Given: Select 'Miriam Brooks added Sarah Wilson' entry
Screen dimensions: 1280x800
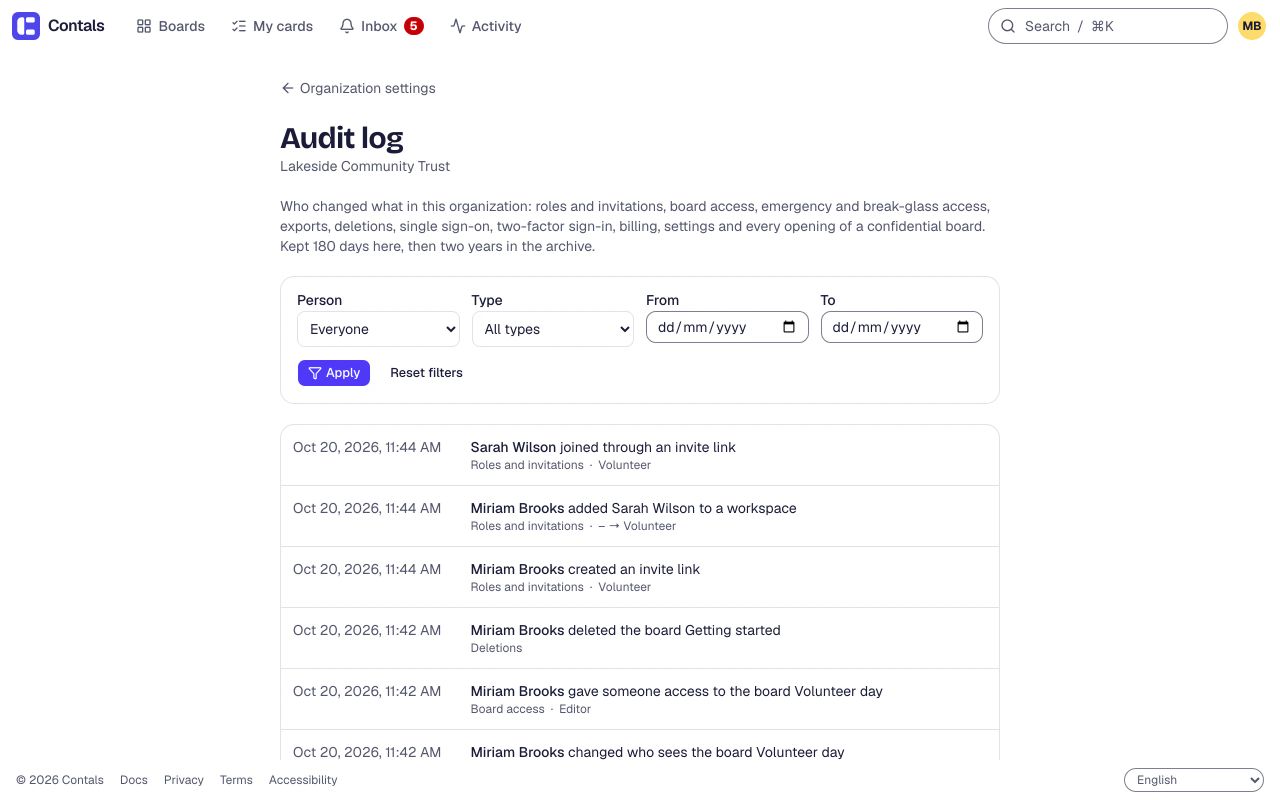Looking at the screenshot, I should [640, 516].
